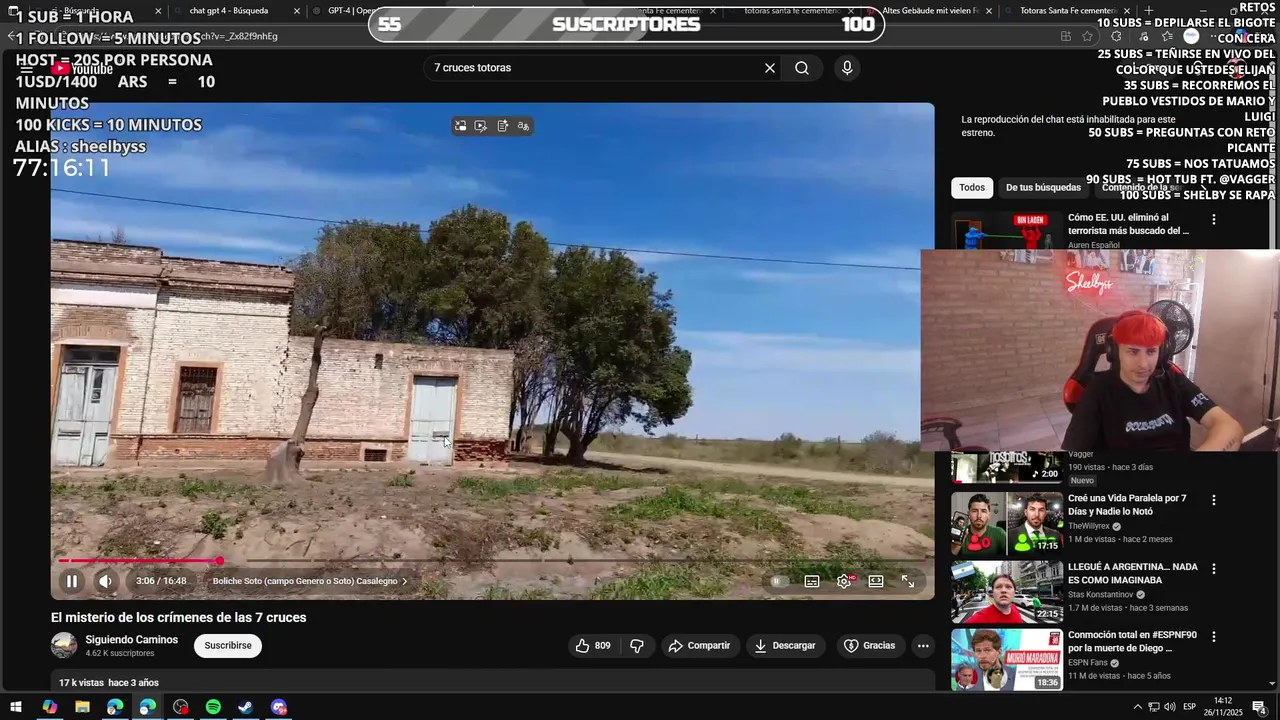Open 'LLEGUÉ A ARGENTINA' video thumbnail
The width and height of the screenshot is (1280, 720).
tap(1006, 591)
